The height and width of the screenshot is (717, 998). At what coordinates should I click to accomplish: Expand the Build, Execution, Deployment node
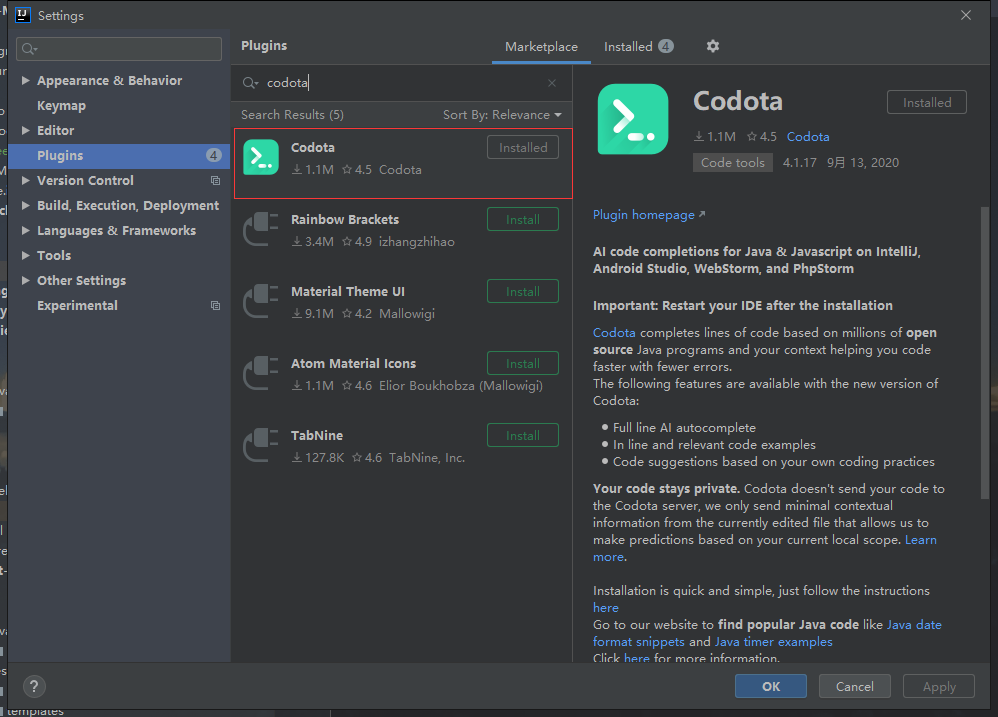point(26,206)
